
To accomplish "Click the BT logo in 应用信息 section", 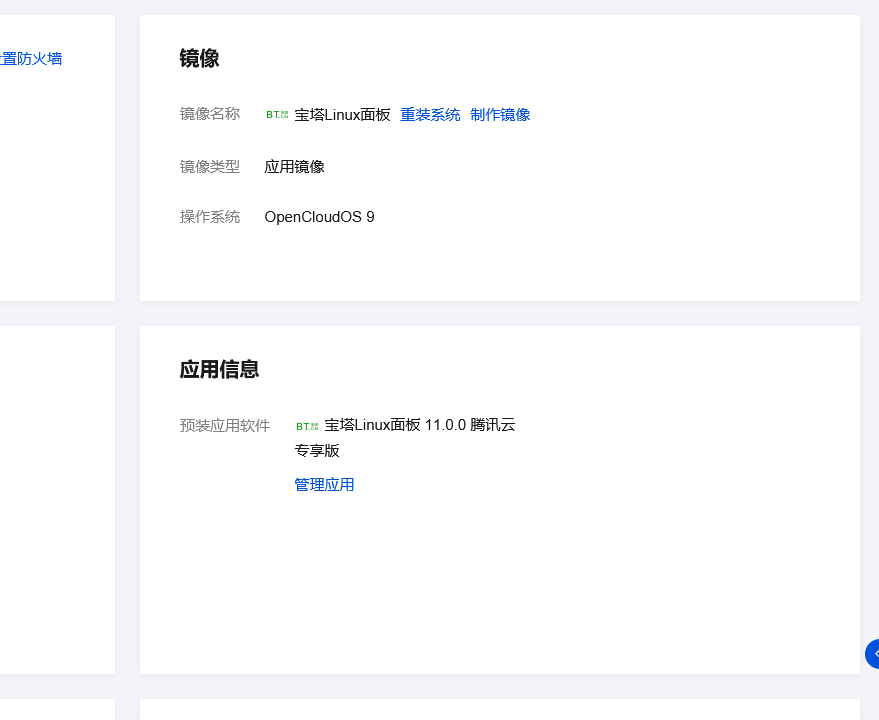I will point(307,426).
